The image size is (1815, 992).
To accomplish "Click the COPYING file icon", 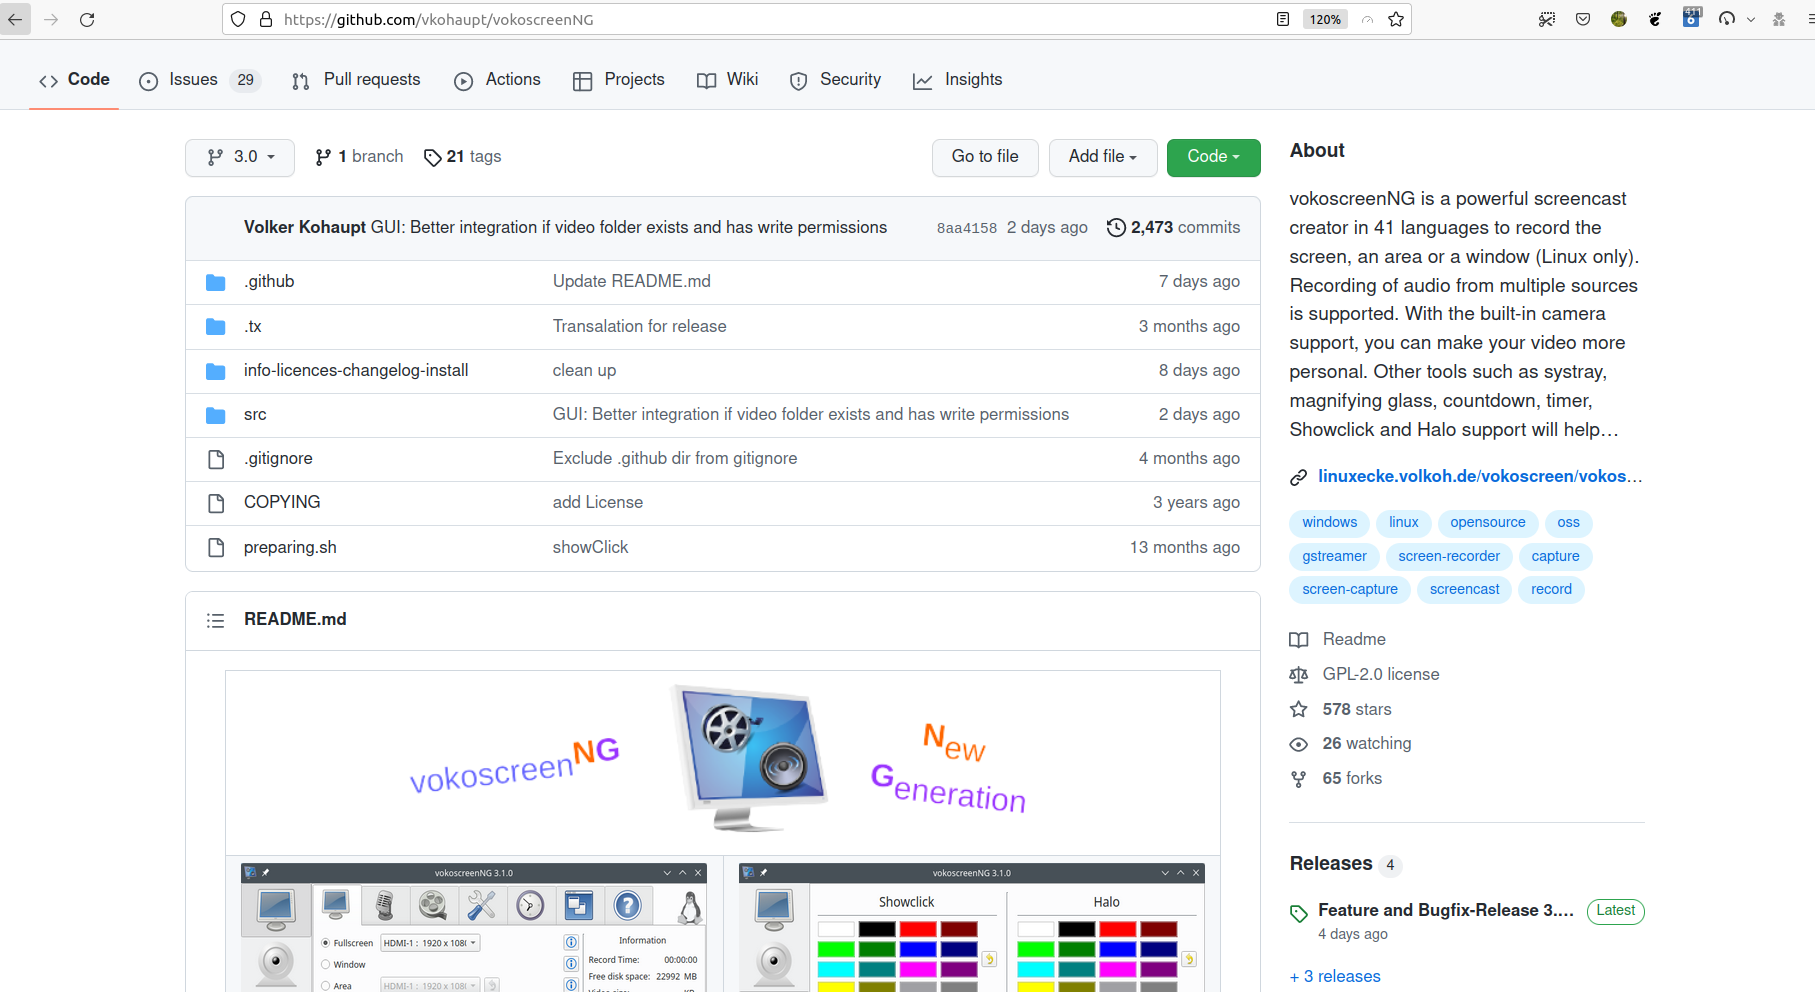I will pyautogui.click(x=215, y=503).
